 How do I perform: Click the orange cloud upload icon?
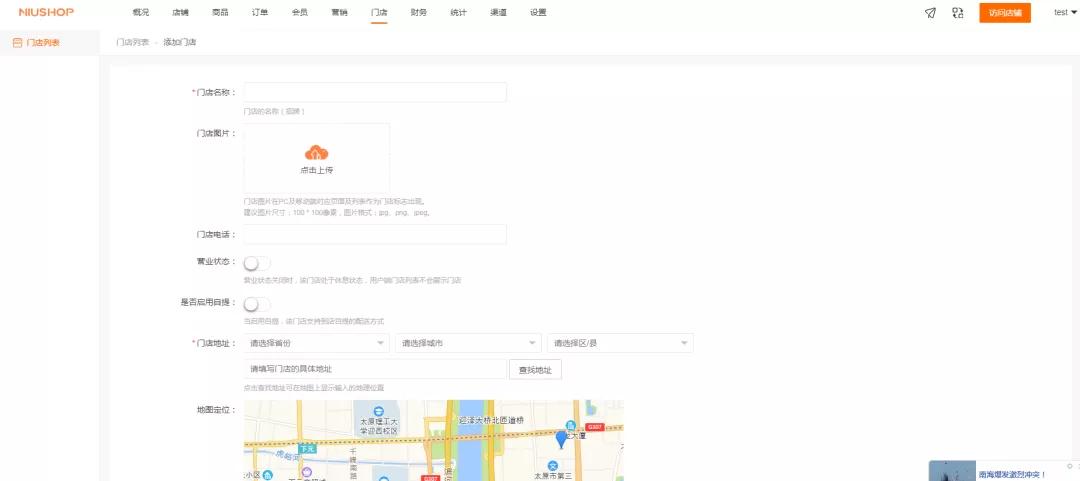point(316,153)
